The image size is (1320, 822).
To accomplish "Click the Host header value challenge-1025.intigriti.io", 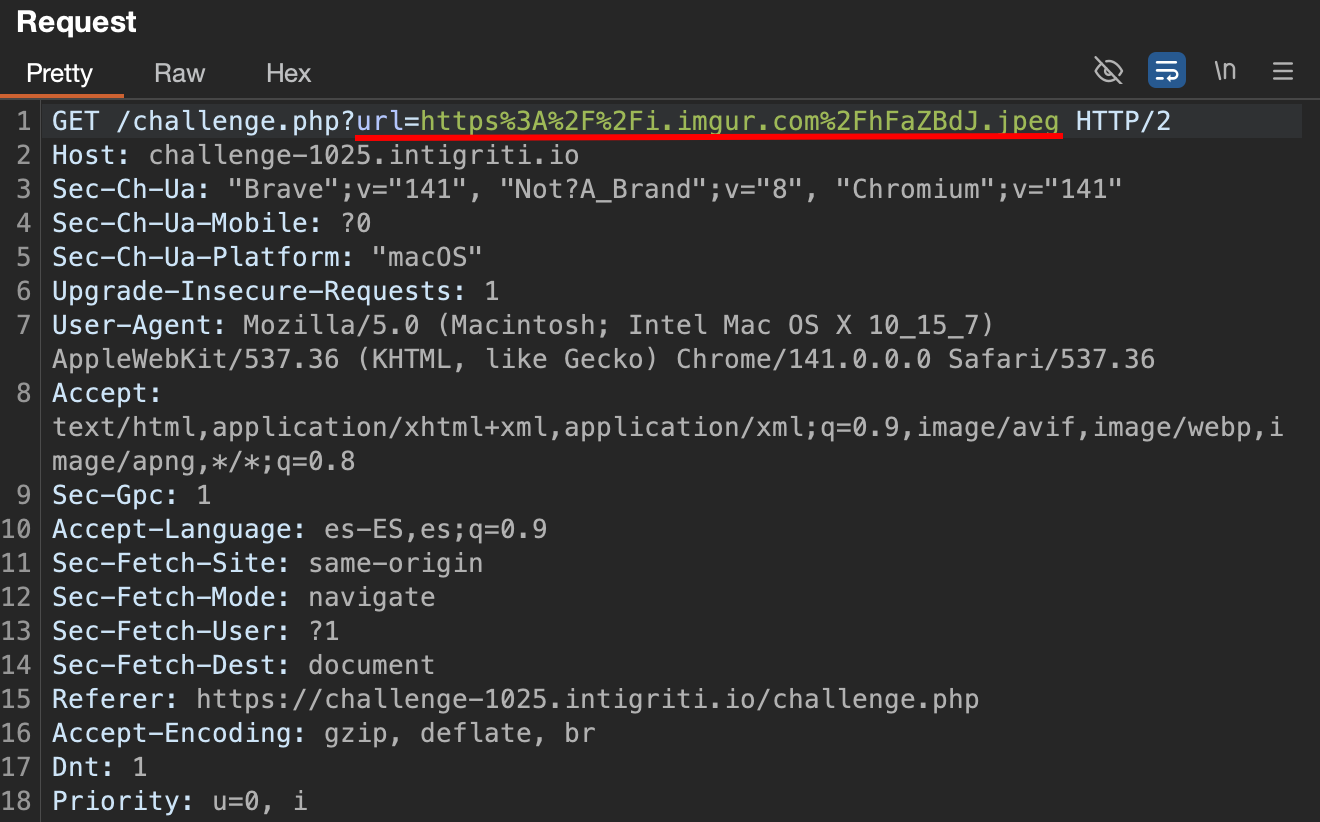I will 363,156.
